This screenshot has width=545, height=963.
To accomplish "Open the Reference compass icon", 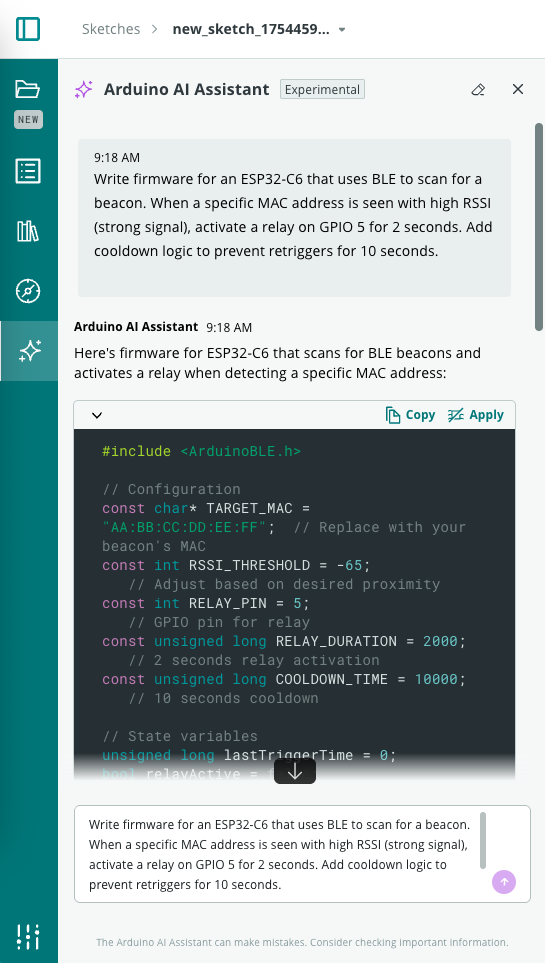I will [28, 291].
